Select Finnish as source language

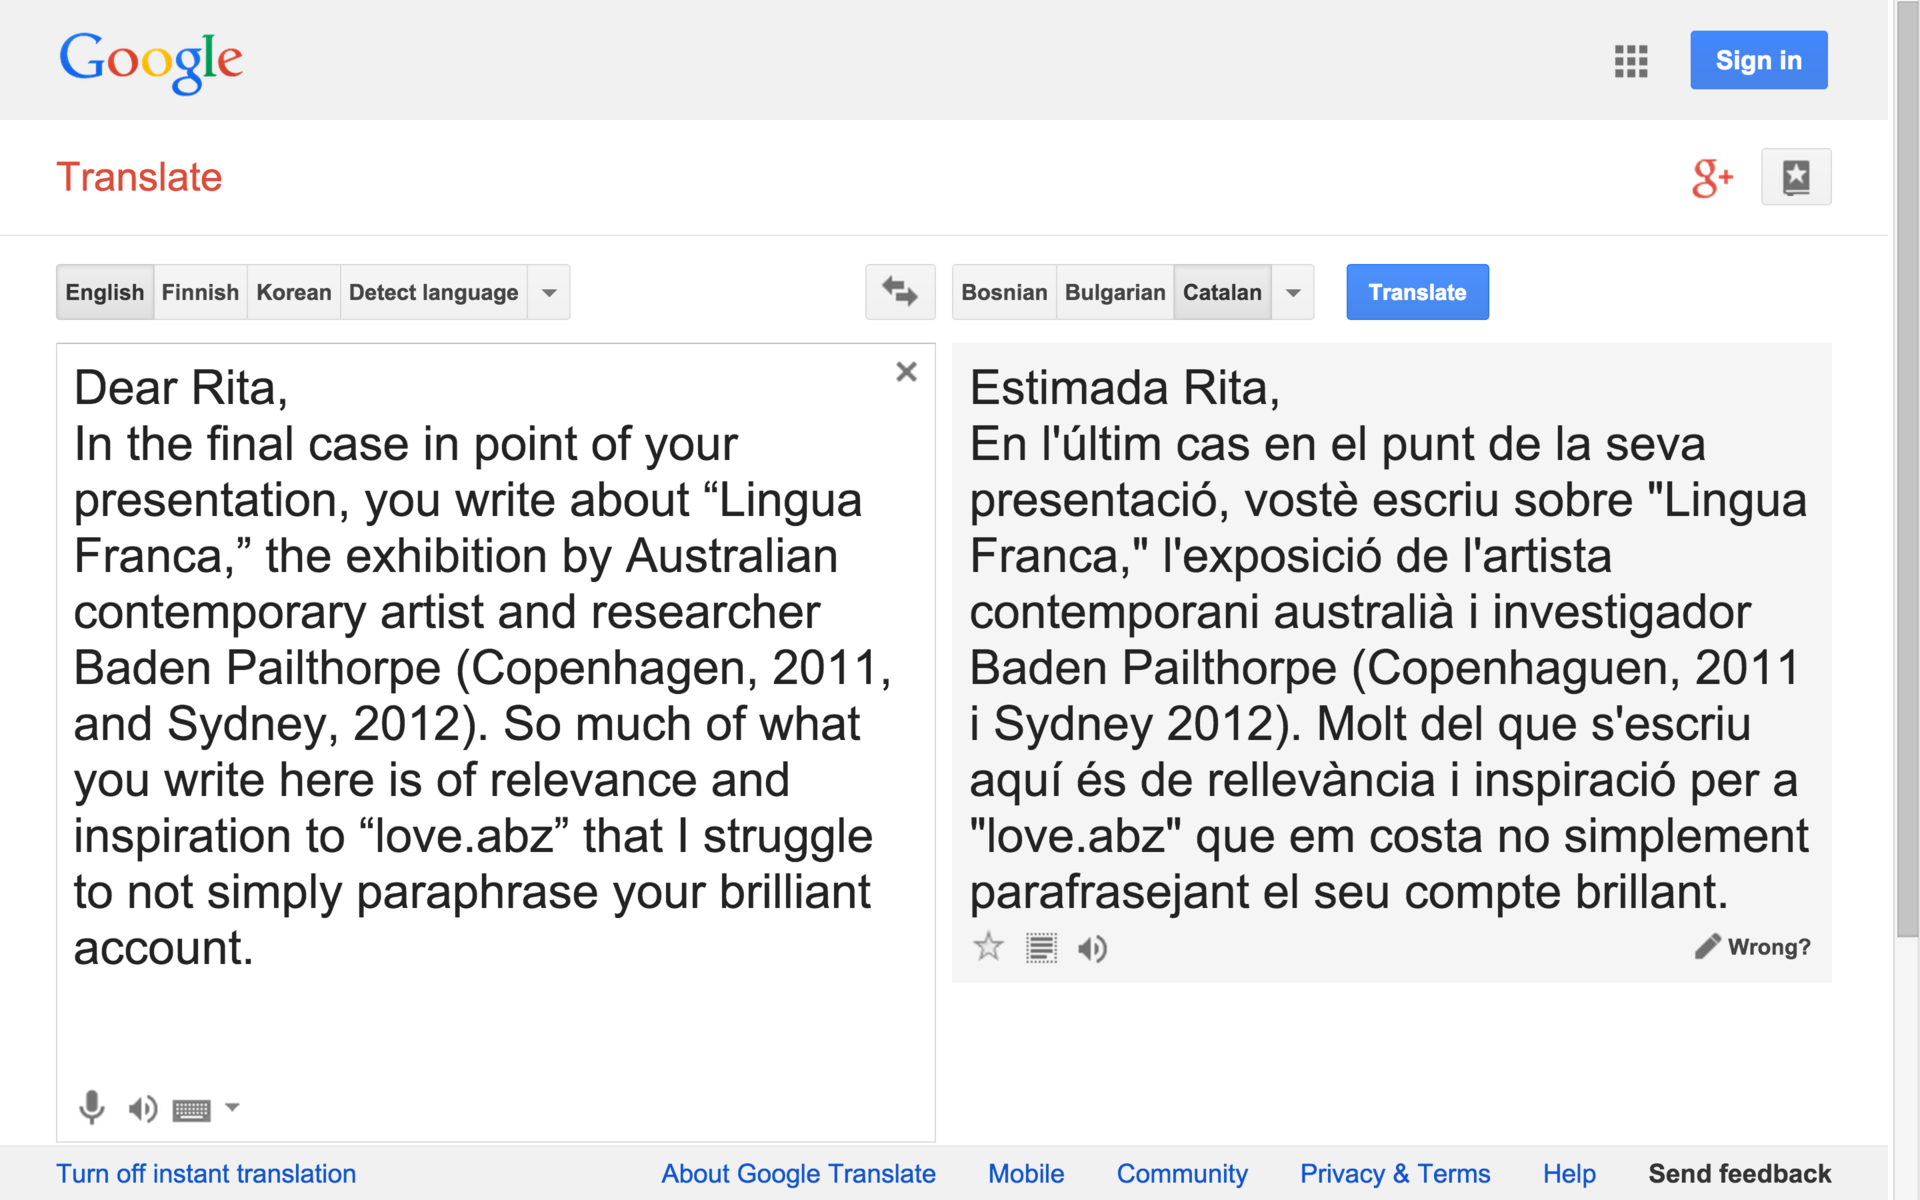200,292
